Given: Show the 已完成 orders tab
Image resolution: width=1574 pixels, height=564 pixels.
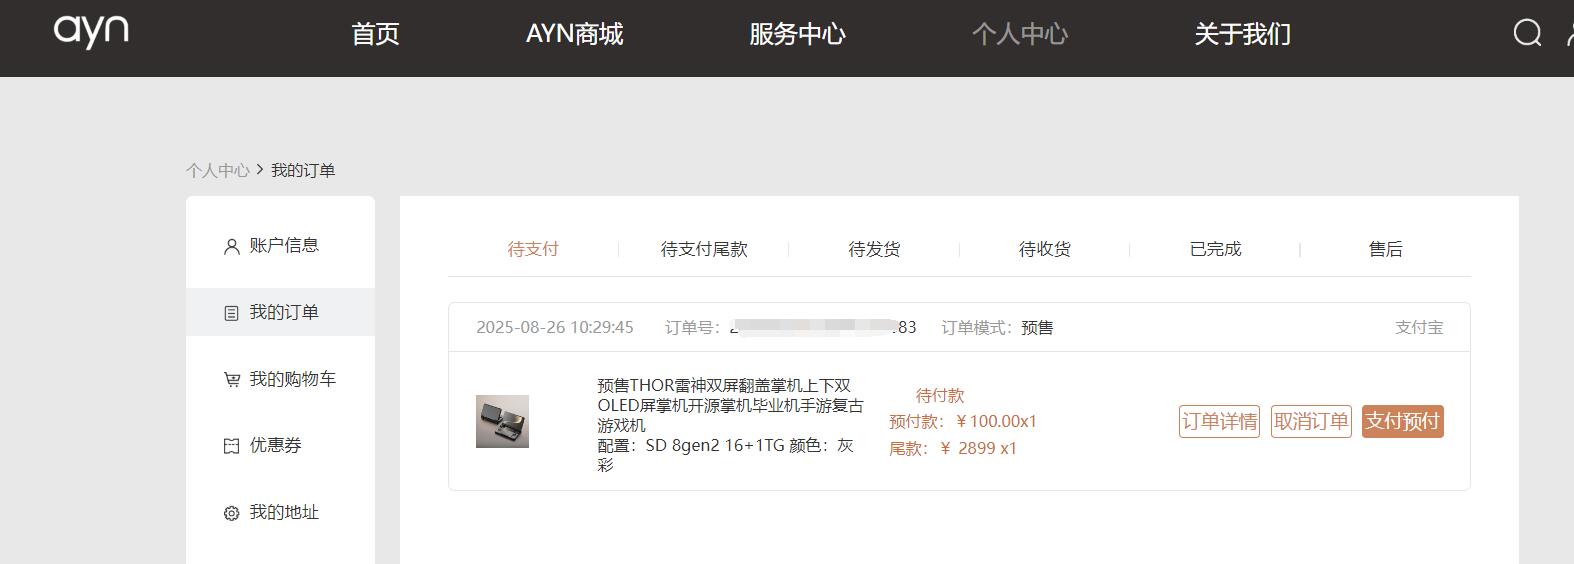Looking at the screenshot, I should 1215,249.
